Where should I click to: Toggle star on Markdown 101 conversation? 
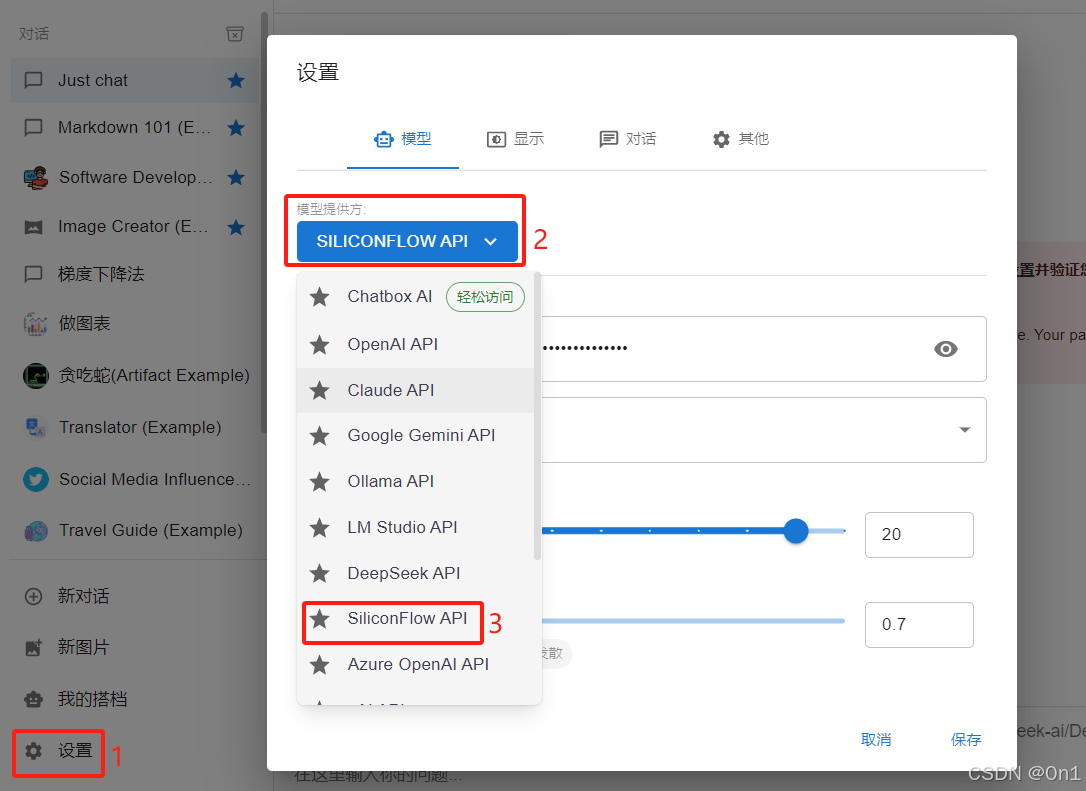(236, 127)
